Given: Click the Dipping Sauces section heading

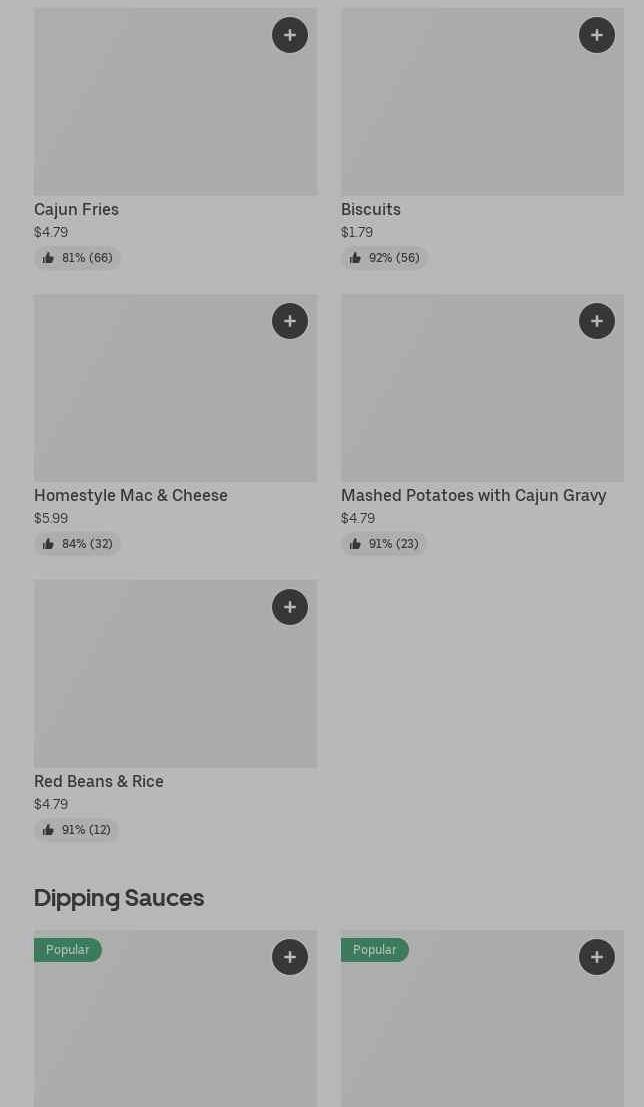Looking at the screenshot, I should pyautogui.click(x=119, y=897).
